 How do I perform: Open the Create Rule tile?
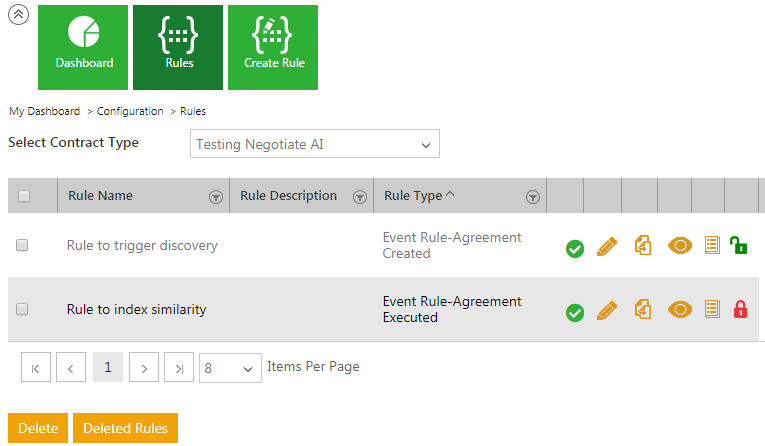point(273,47)
